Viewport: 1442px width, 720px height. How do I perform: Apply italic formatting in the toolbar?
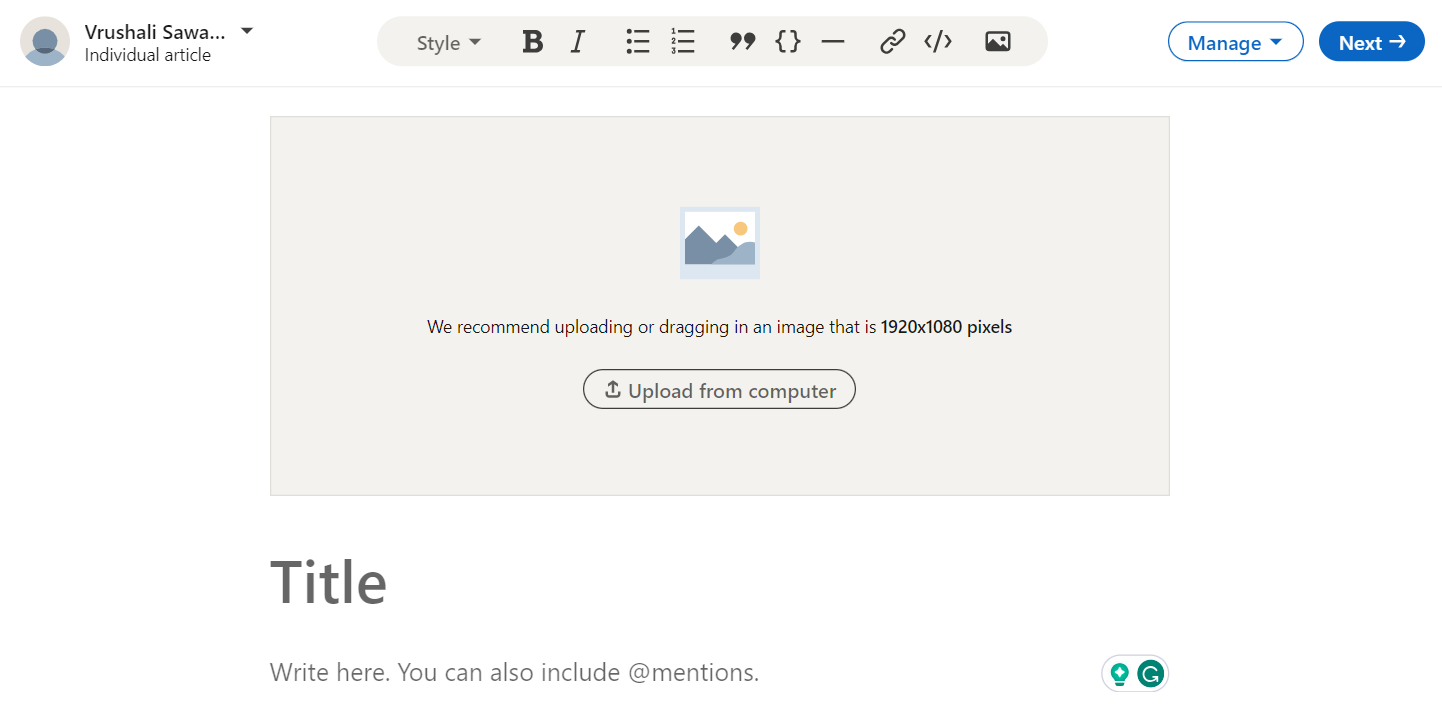[577, 41]
